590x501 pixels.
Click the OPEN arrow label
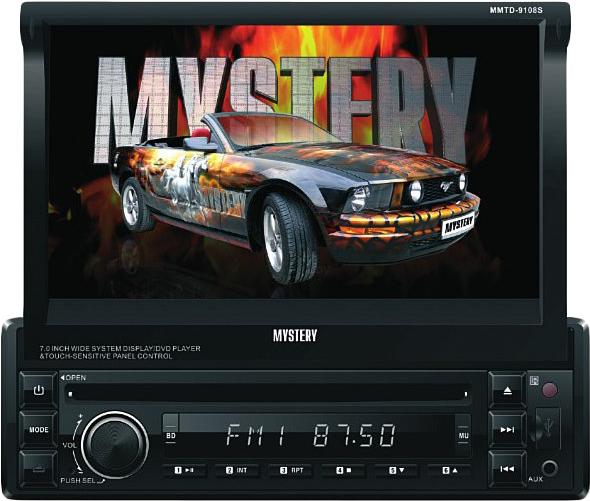[73, 378]
